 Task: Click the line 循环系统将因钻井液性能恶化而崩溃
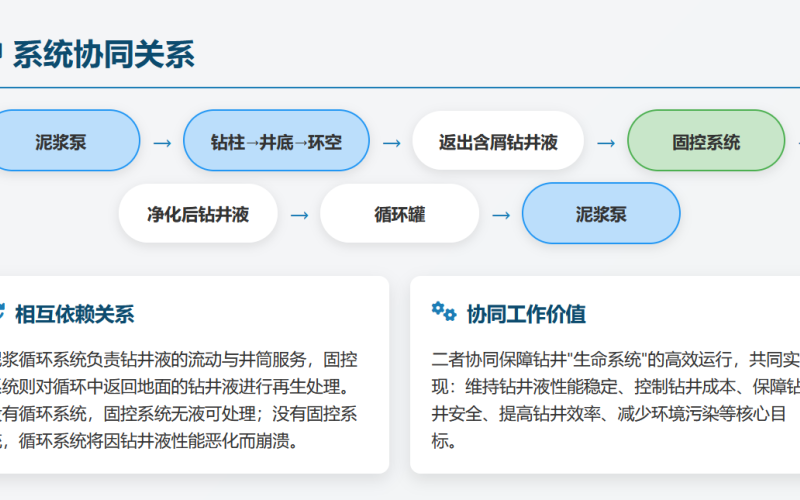point(159,441)
